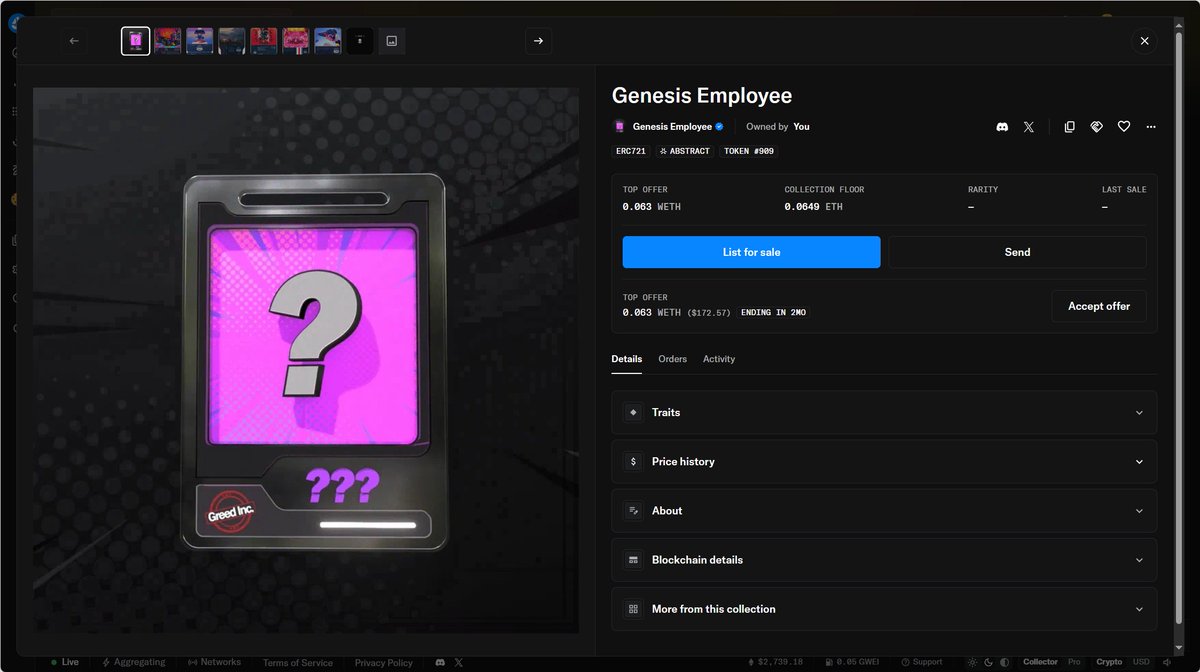Expand the Price history section

point(884,461)
